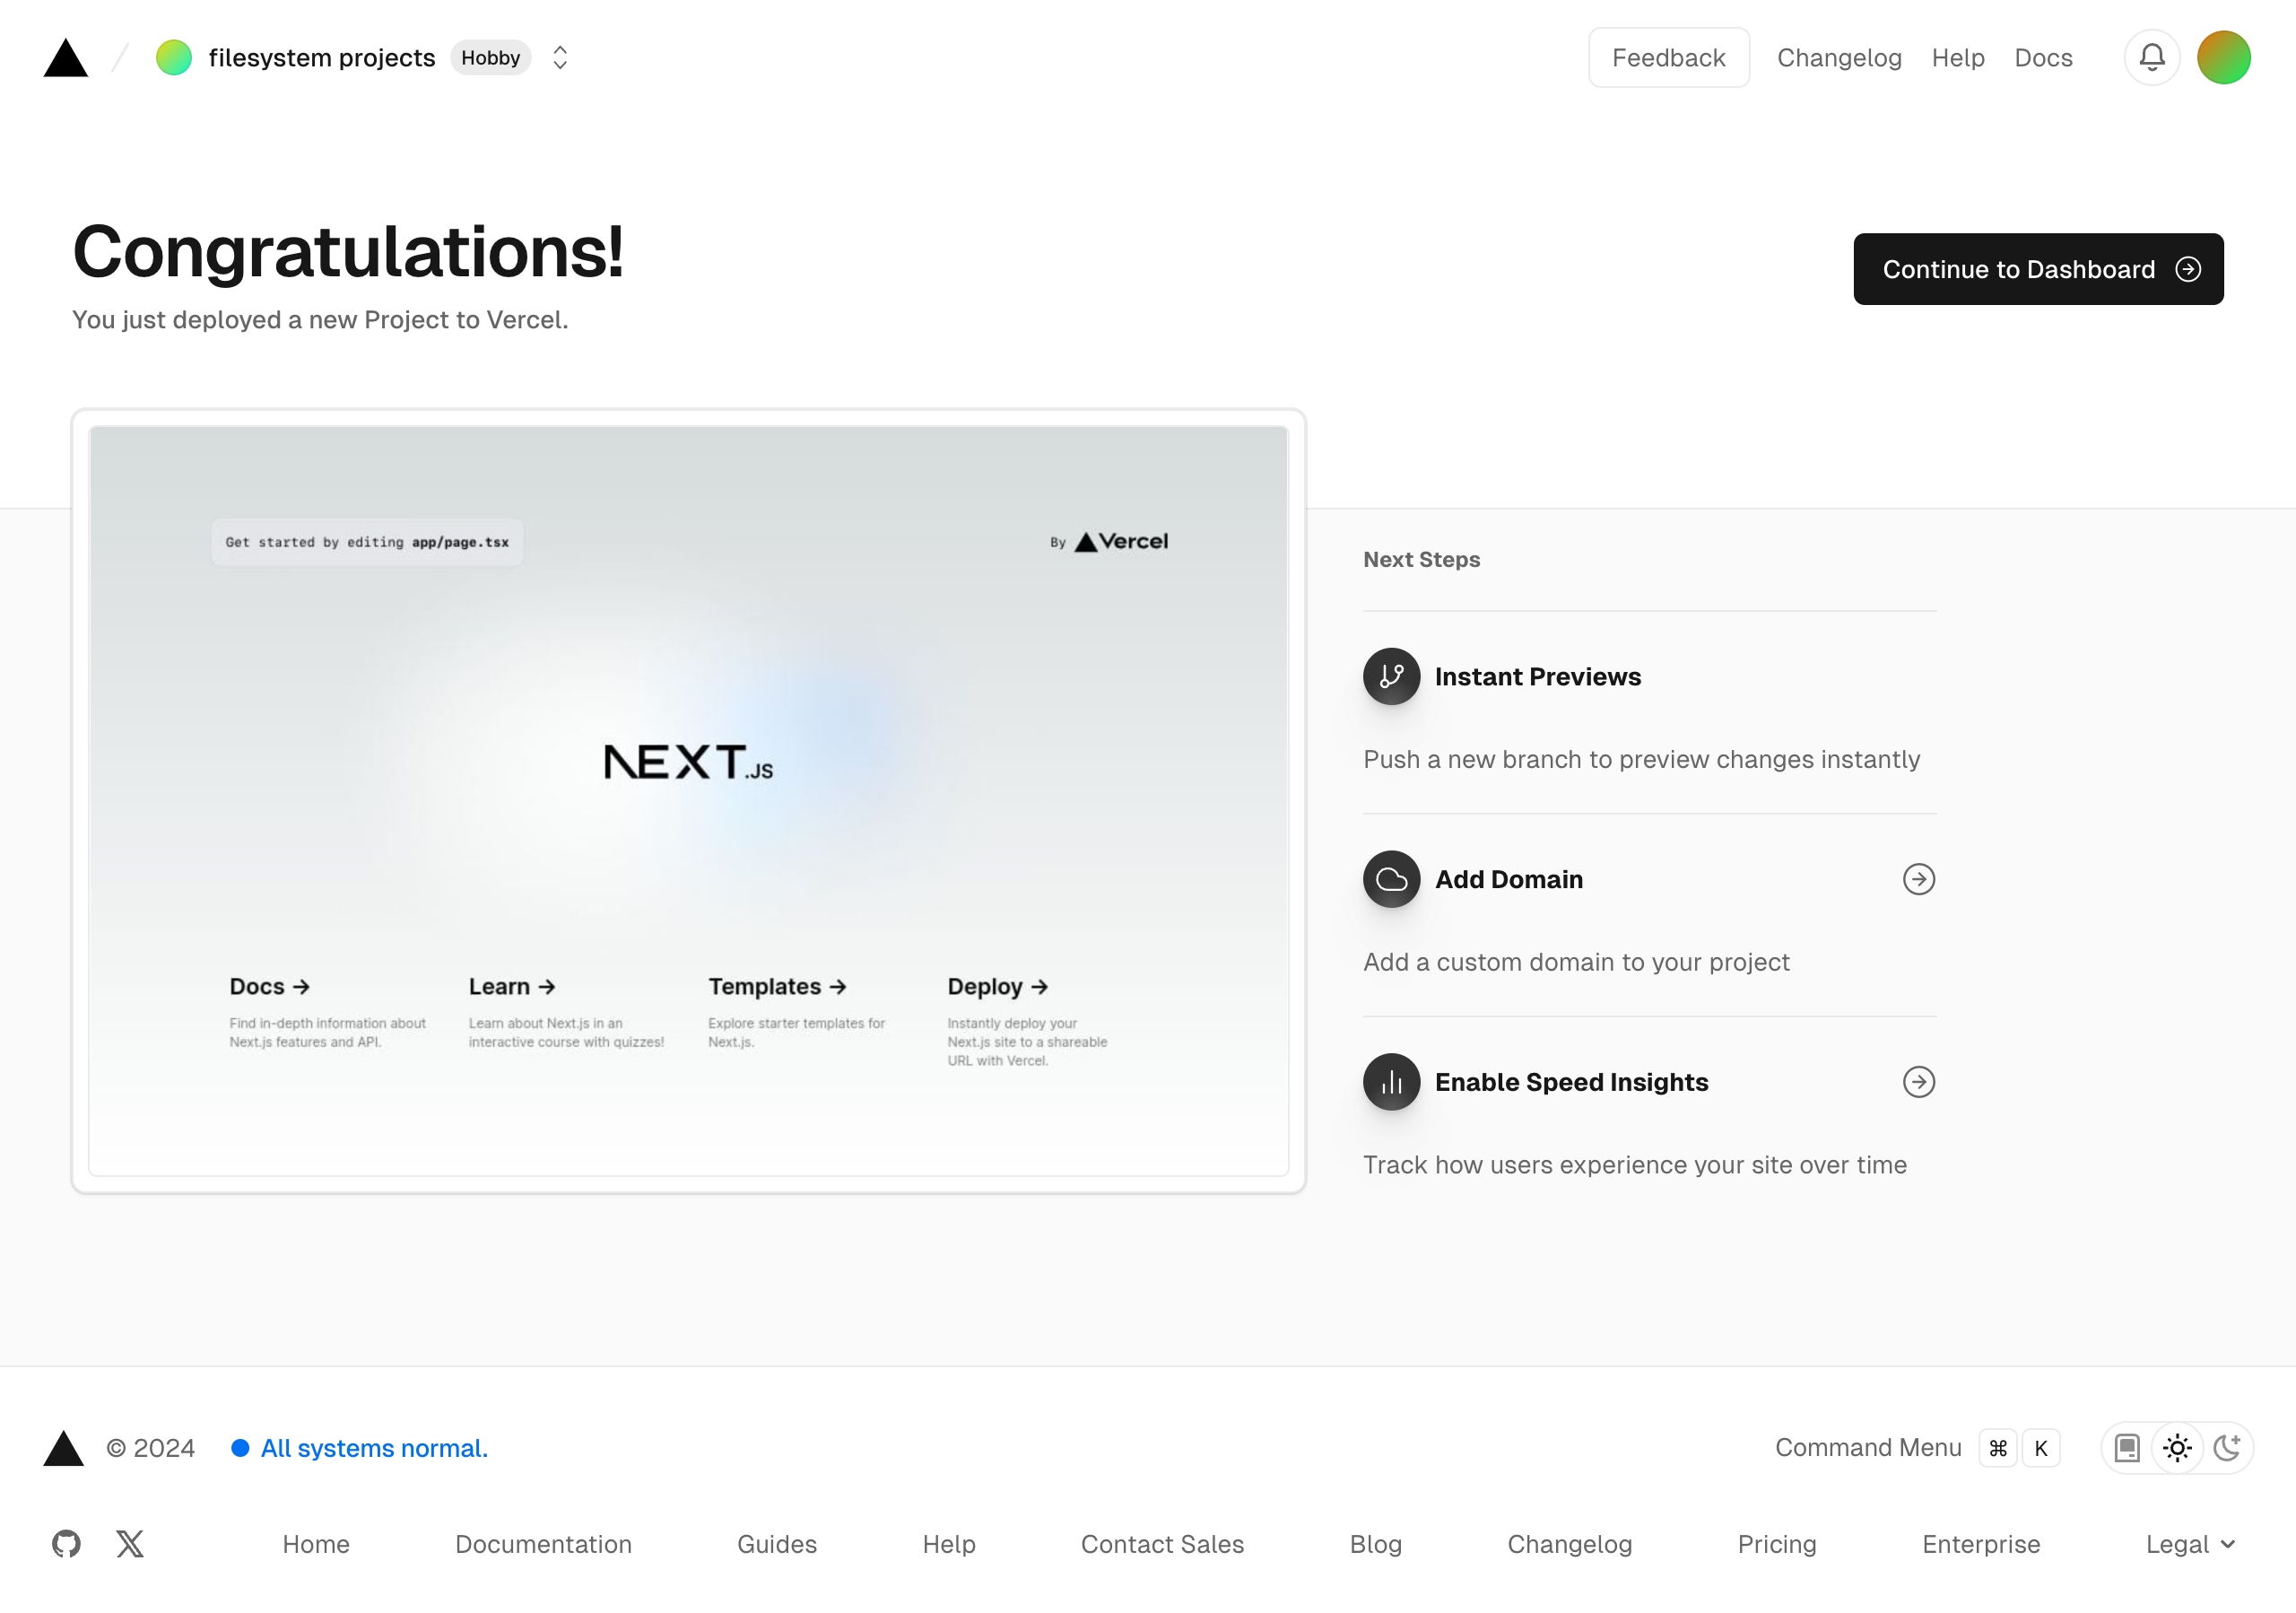Viewport: 2296px width, 1613px height.
Task: Click the © 2024 copyright text
Action: pos(151,1448)
